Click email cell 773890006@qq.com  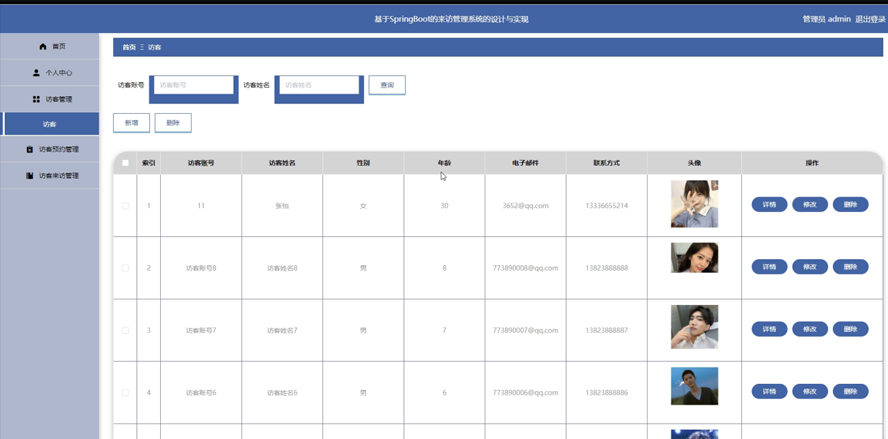pos(526,393)
